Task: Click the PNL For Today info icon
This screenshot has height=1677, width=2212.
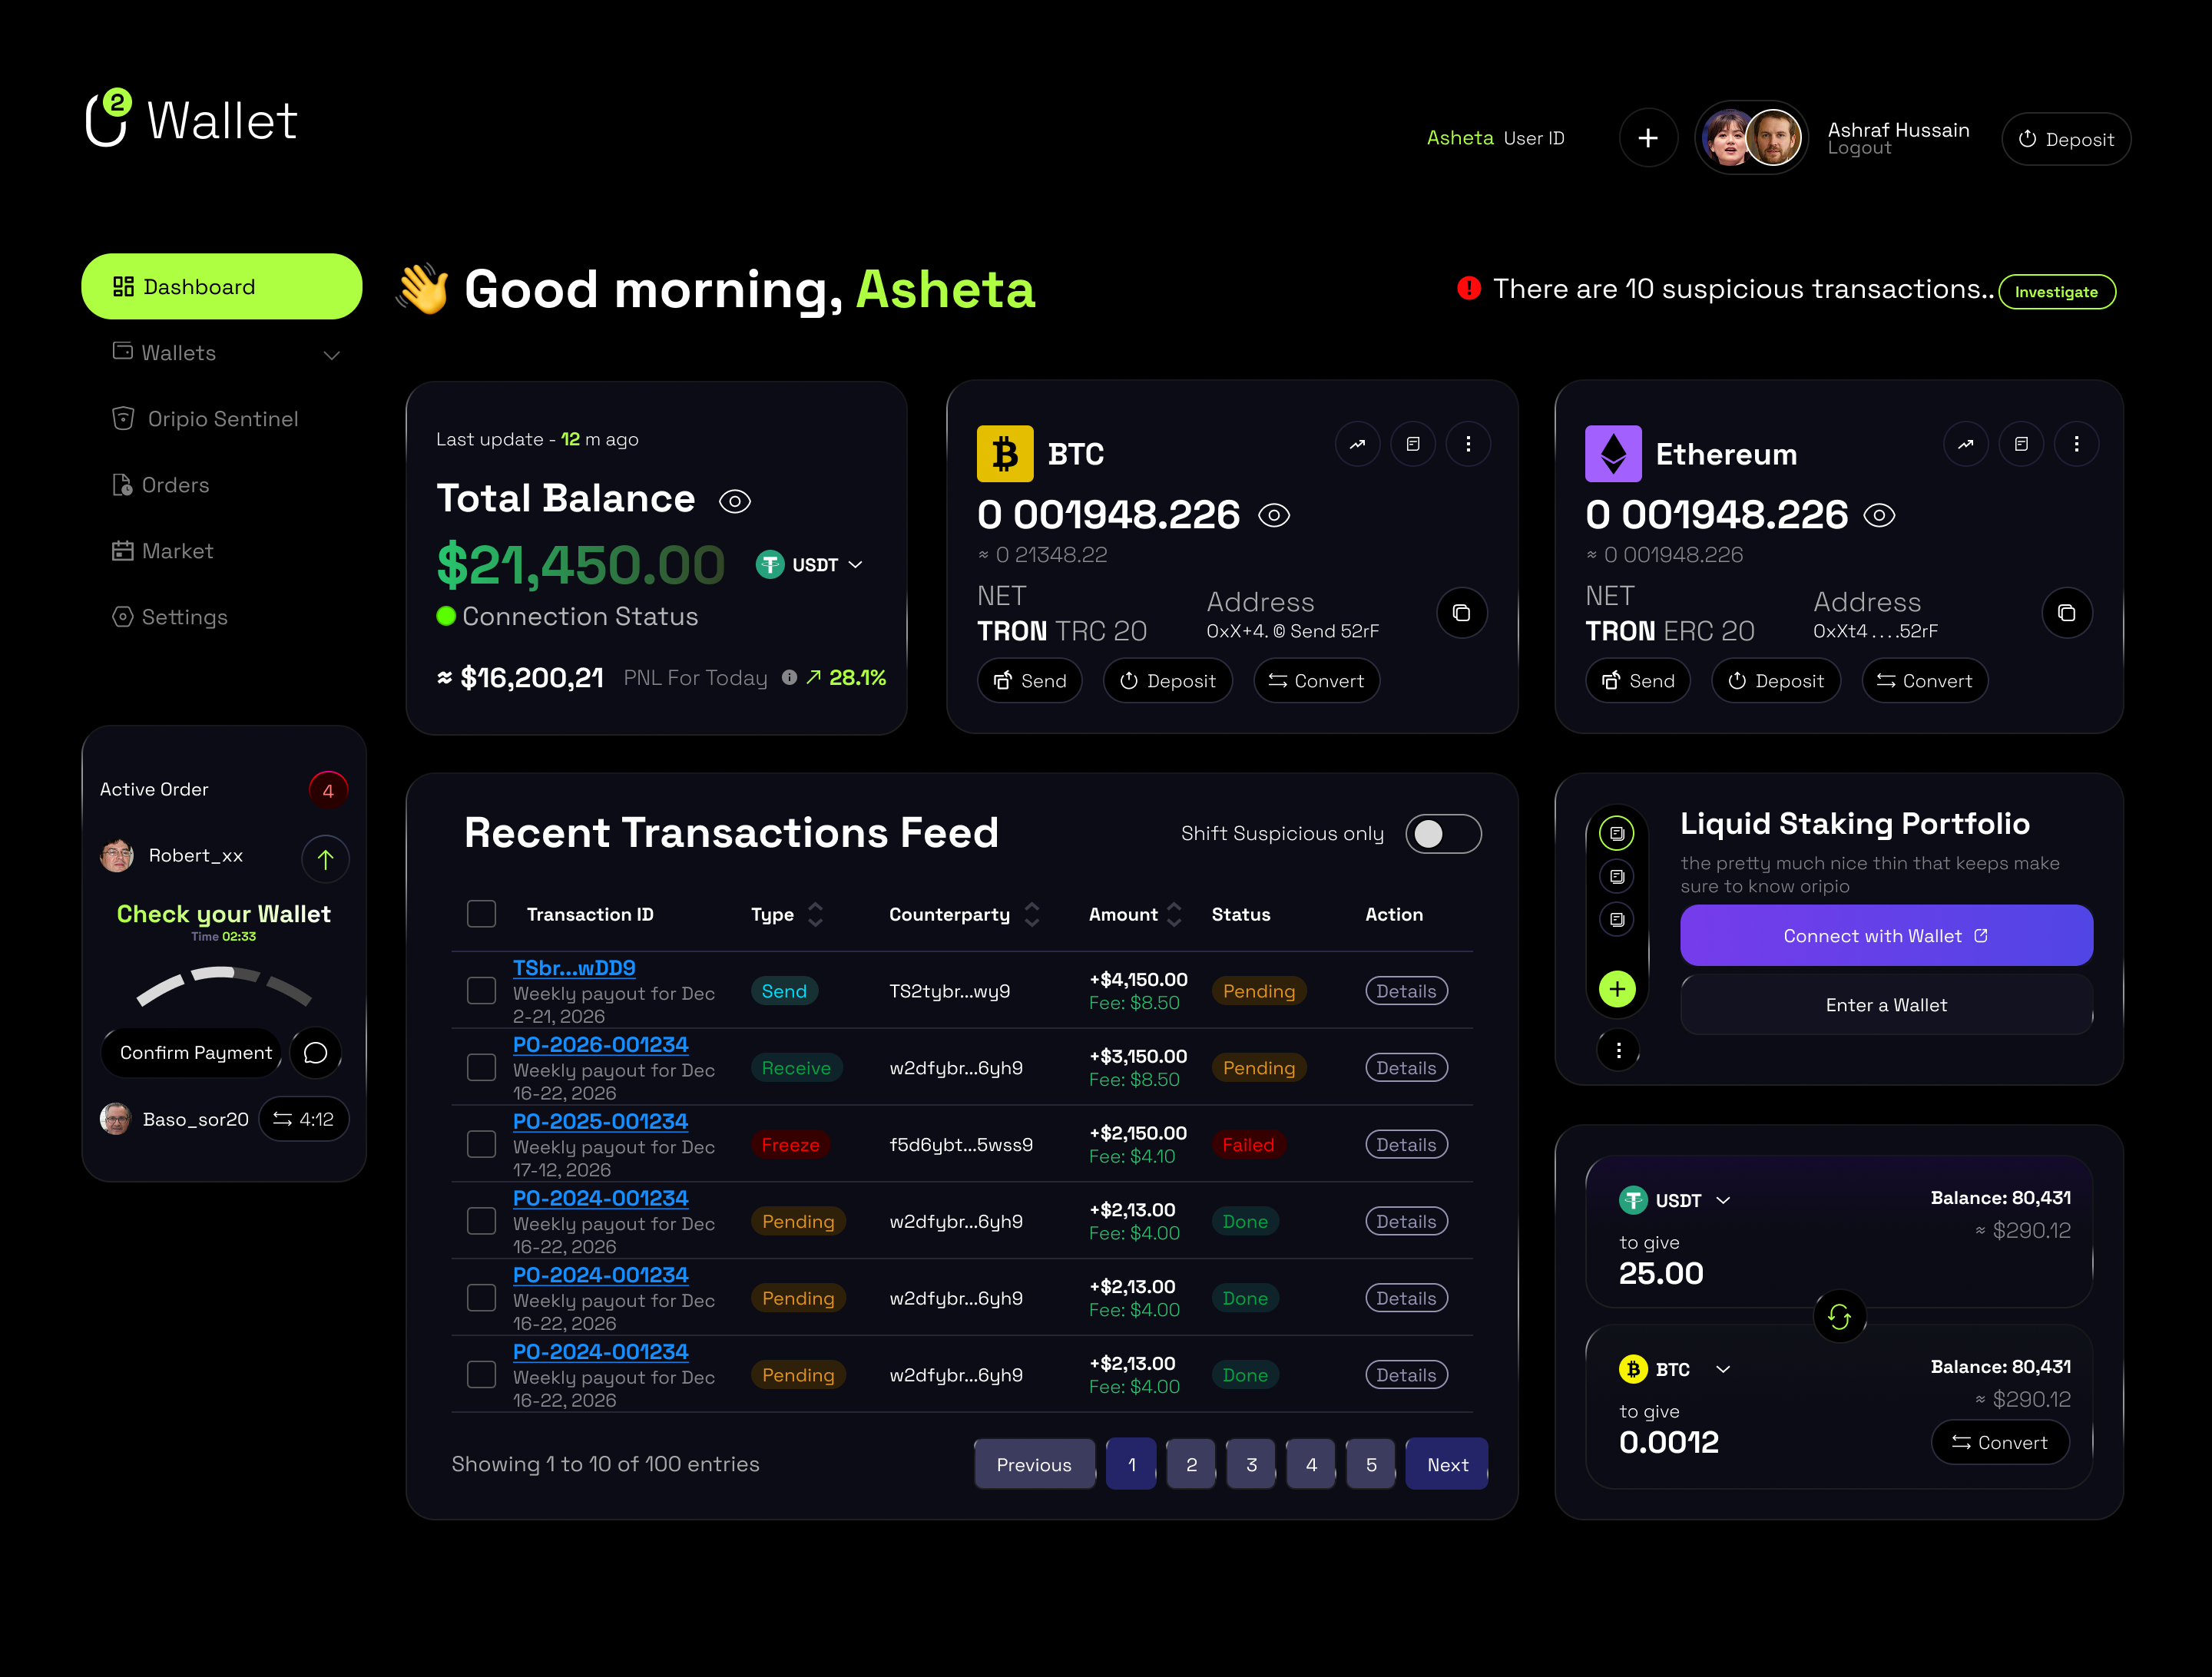Action: (x=789, y=677)
